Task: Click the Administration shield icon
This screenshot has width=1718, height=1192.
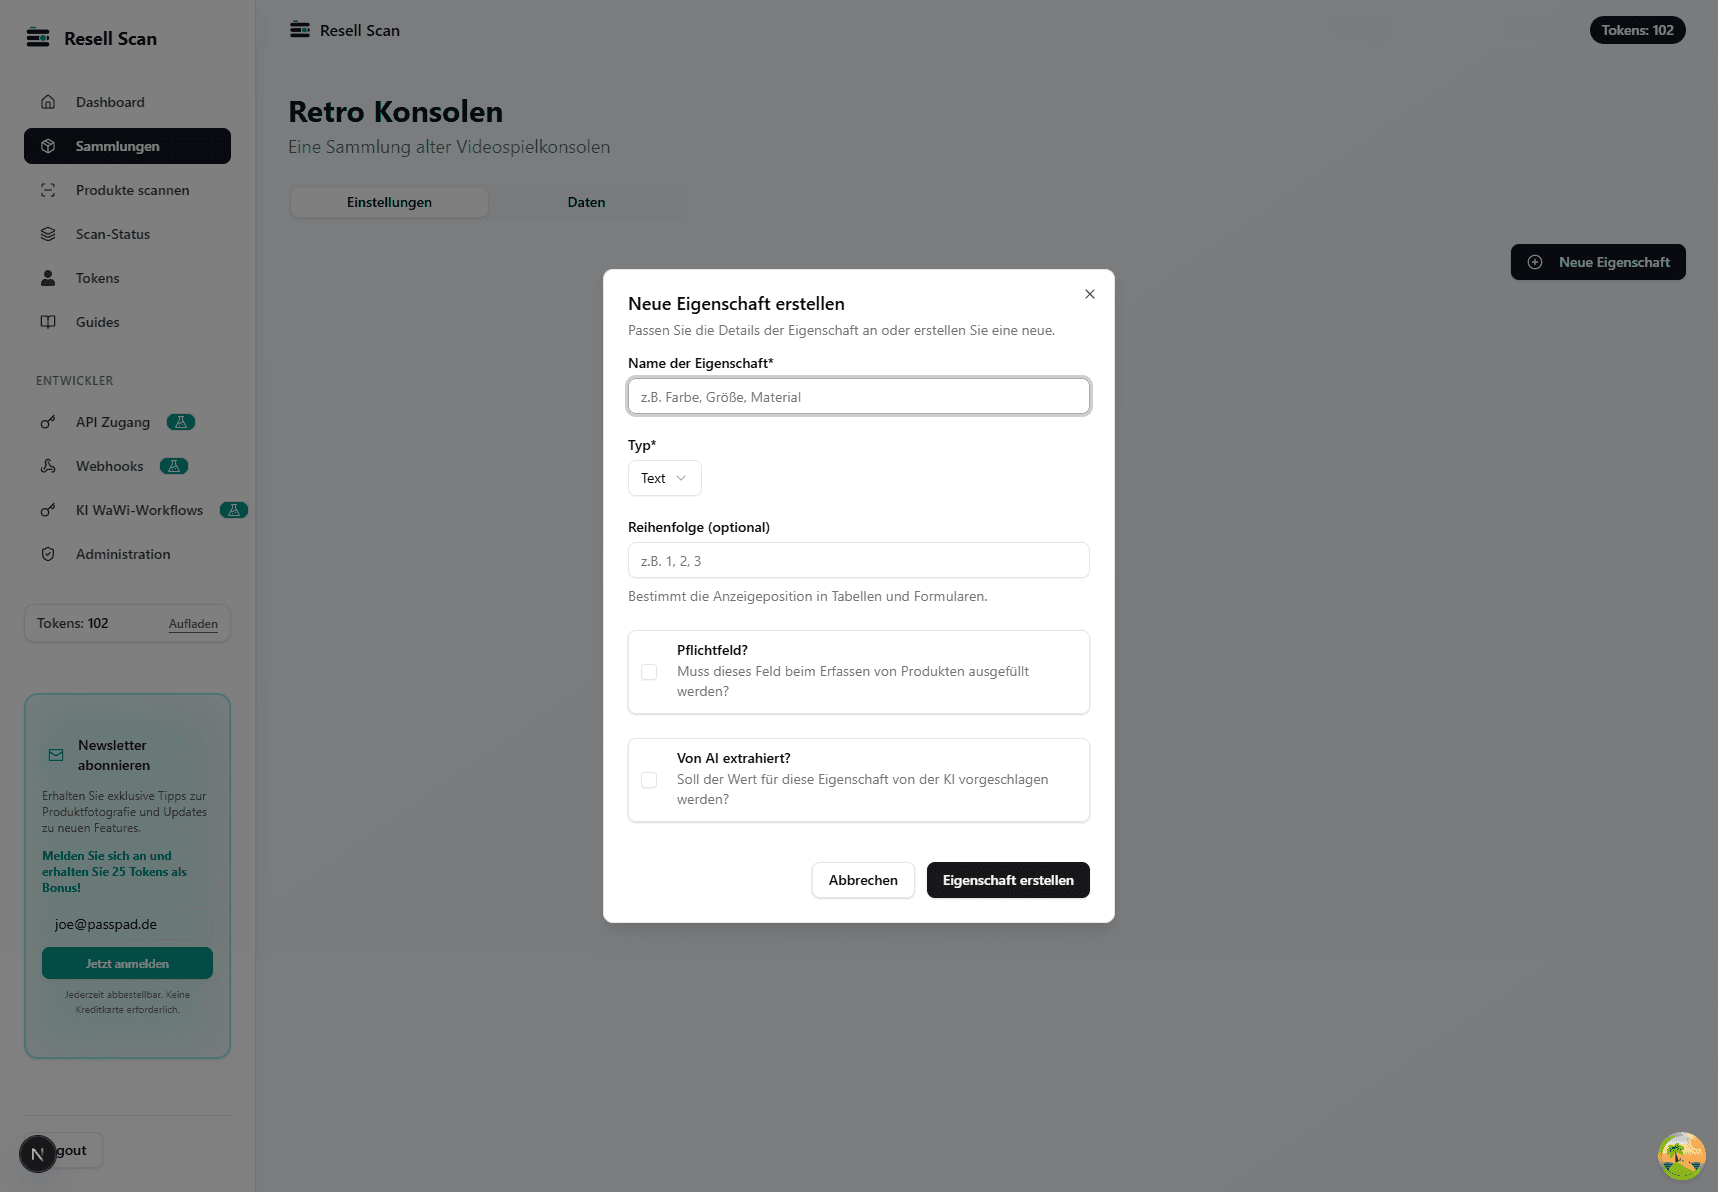Action: (x=48, y=554)
